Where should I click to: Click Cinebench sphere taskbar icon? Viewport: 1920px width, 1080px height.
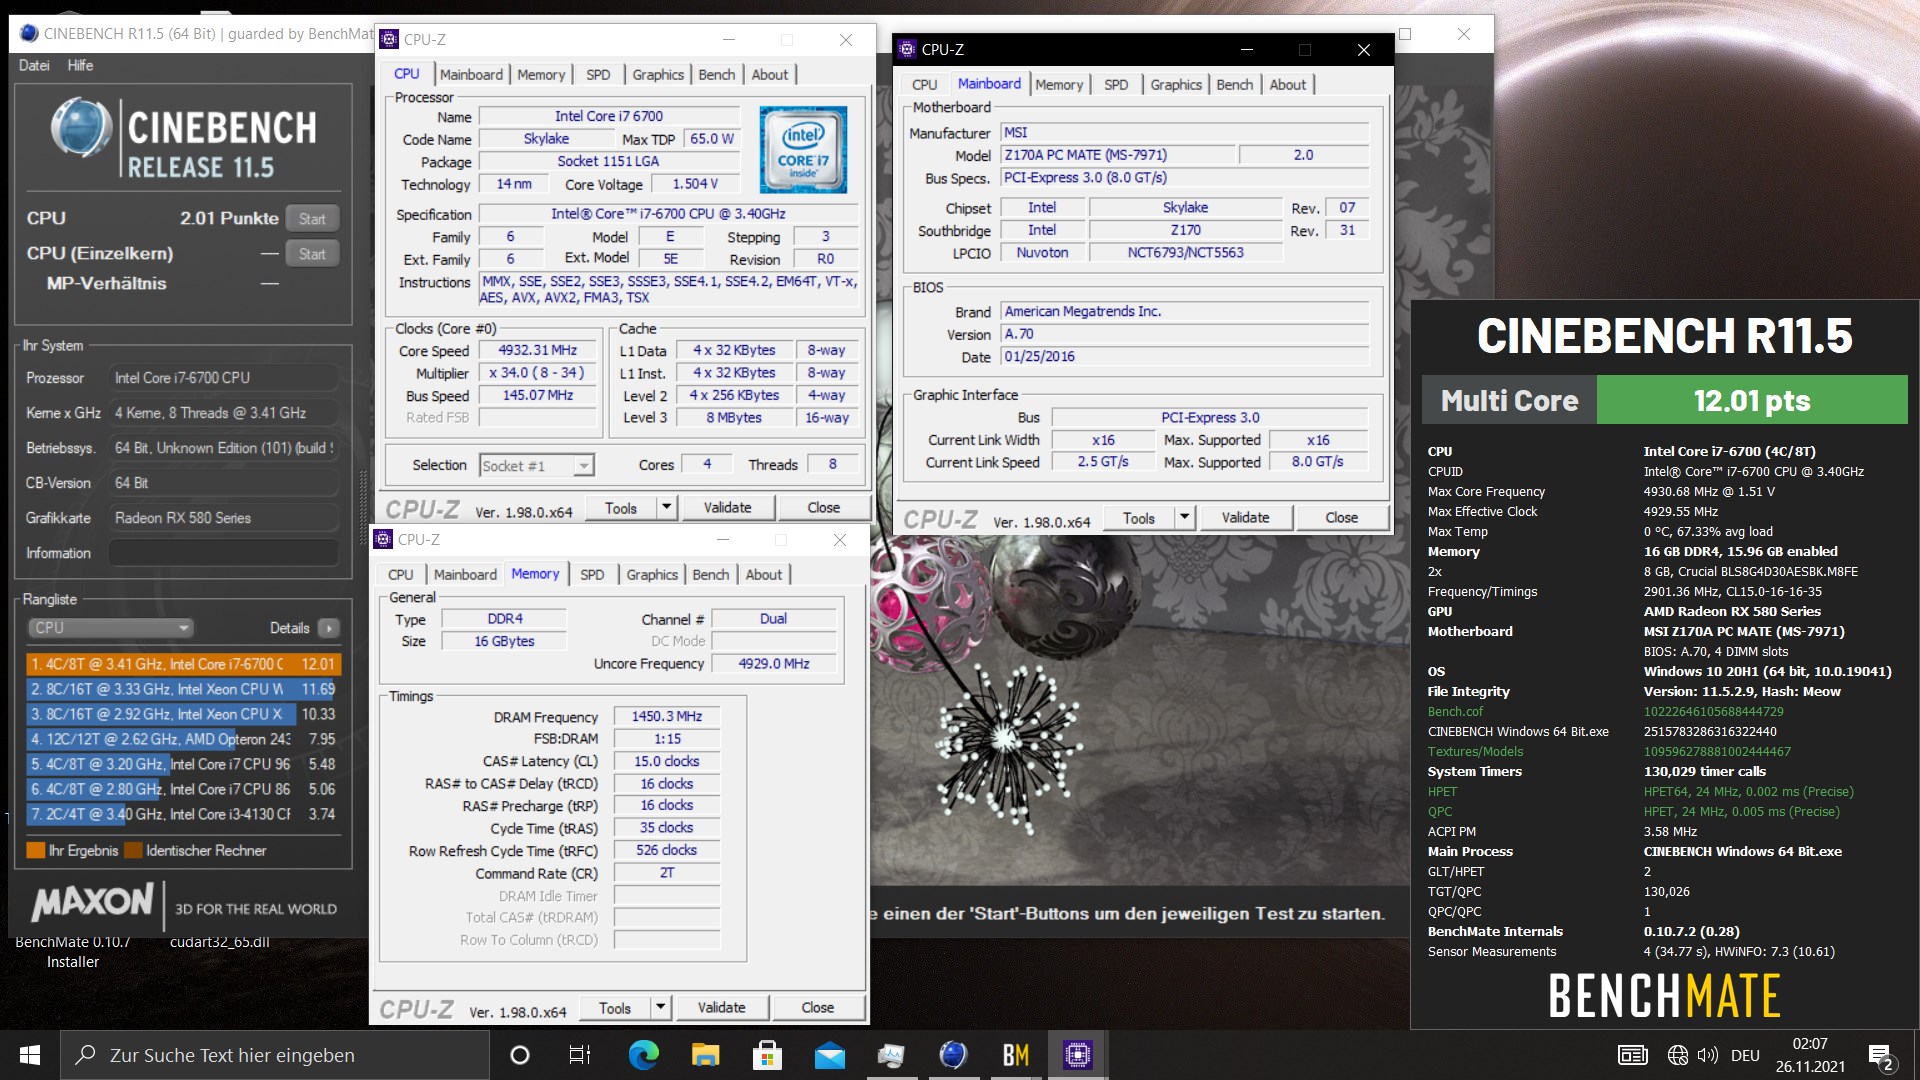(953, 1055)
